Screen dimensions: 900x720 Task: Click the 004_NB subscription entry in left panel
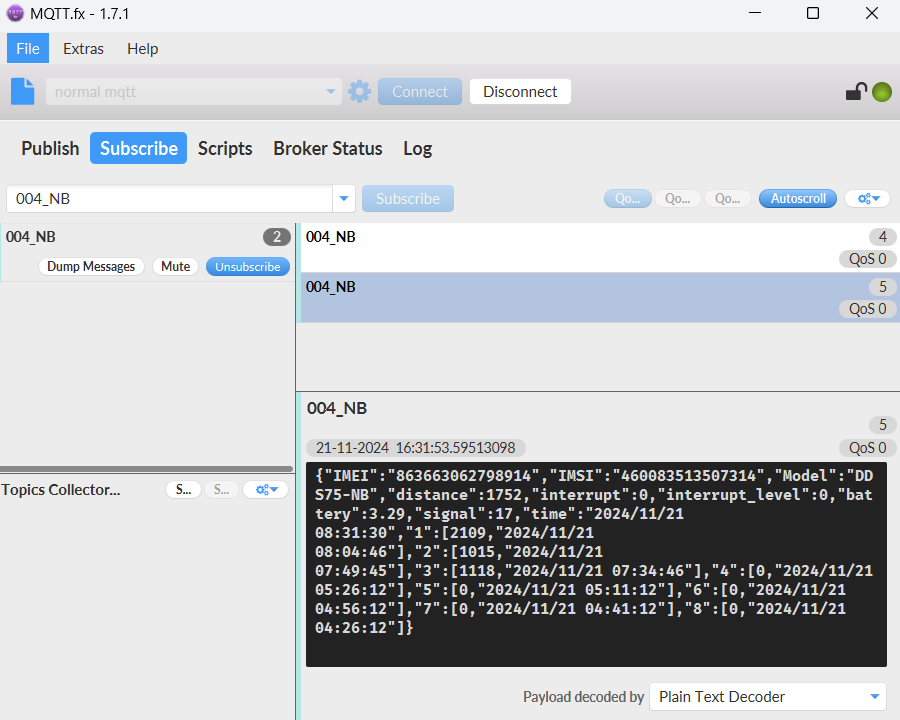coord(147,253)
